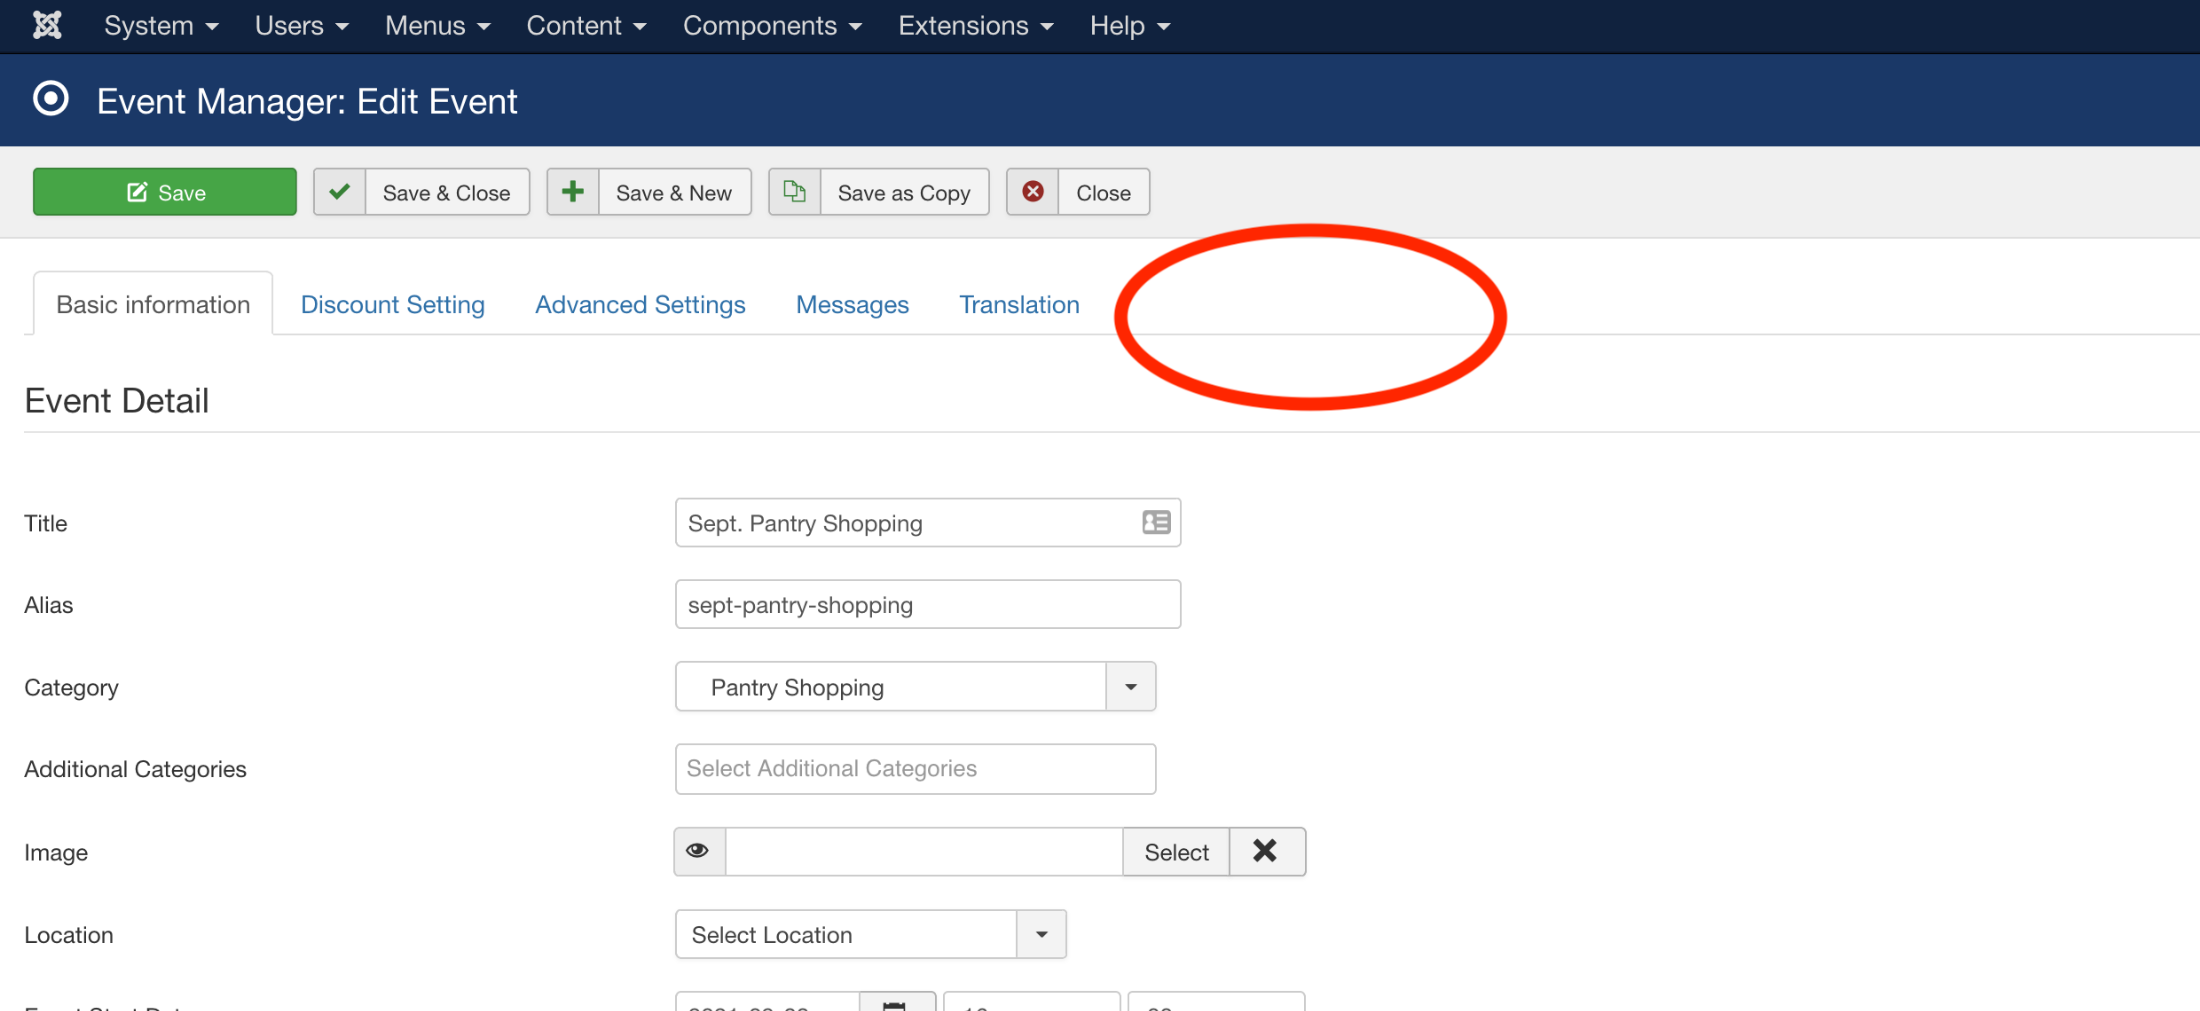The width and height of the screenshot is (2200, 1011).
Task: Click the Joomla logo icon
Action: click(x=47, y=25)
